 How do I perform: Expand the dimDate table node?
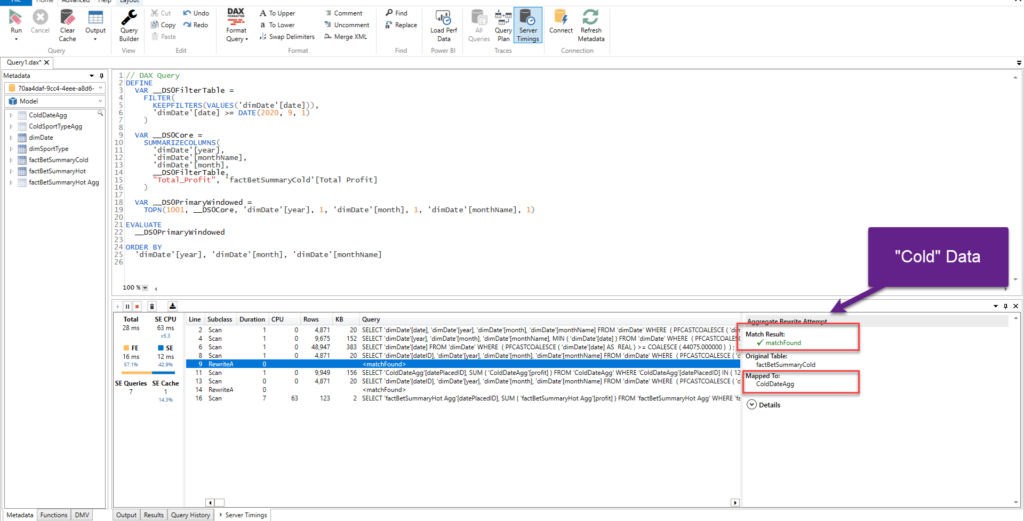[10, 137]
